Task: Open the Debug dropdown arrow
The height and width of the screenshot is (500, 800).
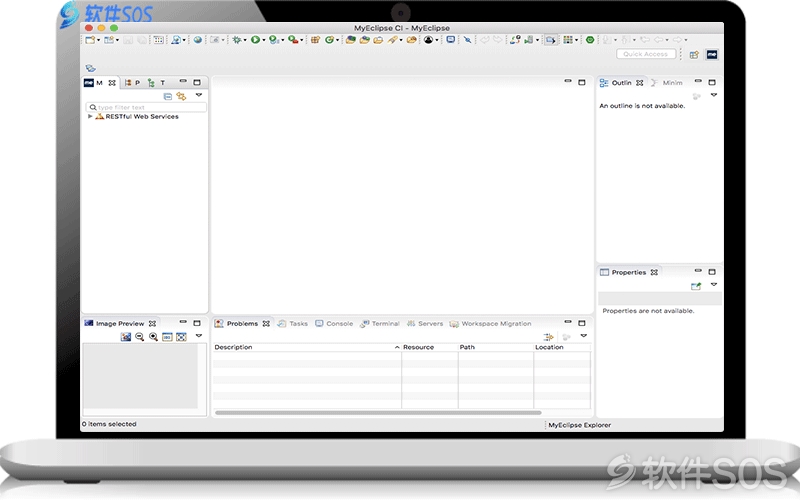Action: [244, 40]
